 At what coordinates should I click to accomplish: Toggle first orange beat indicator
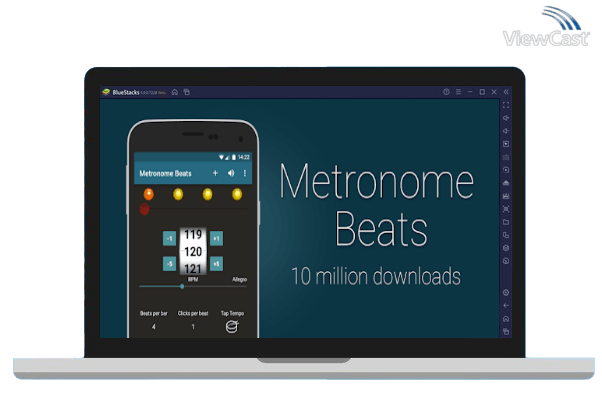pyautogui.click(x=149, y=194)
